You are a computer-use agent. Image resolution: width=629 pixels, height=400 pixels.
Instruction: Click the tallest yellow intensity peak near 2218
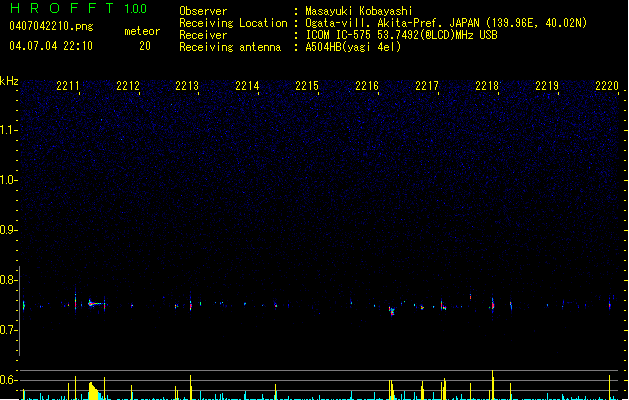pyautogui.click(x=493, y=385)
